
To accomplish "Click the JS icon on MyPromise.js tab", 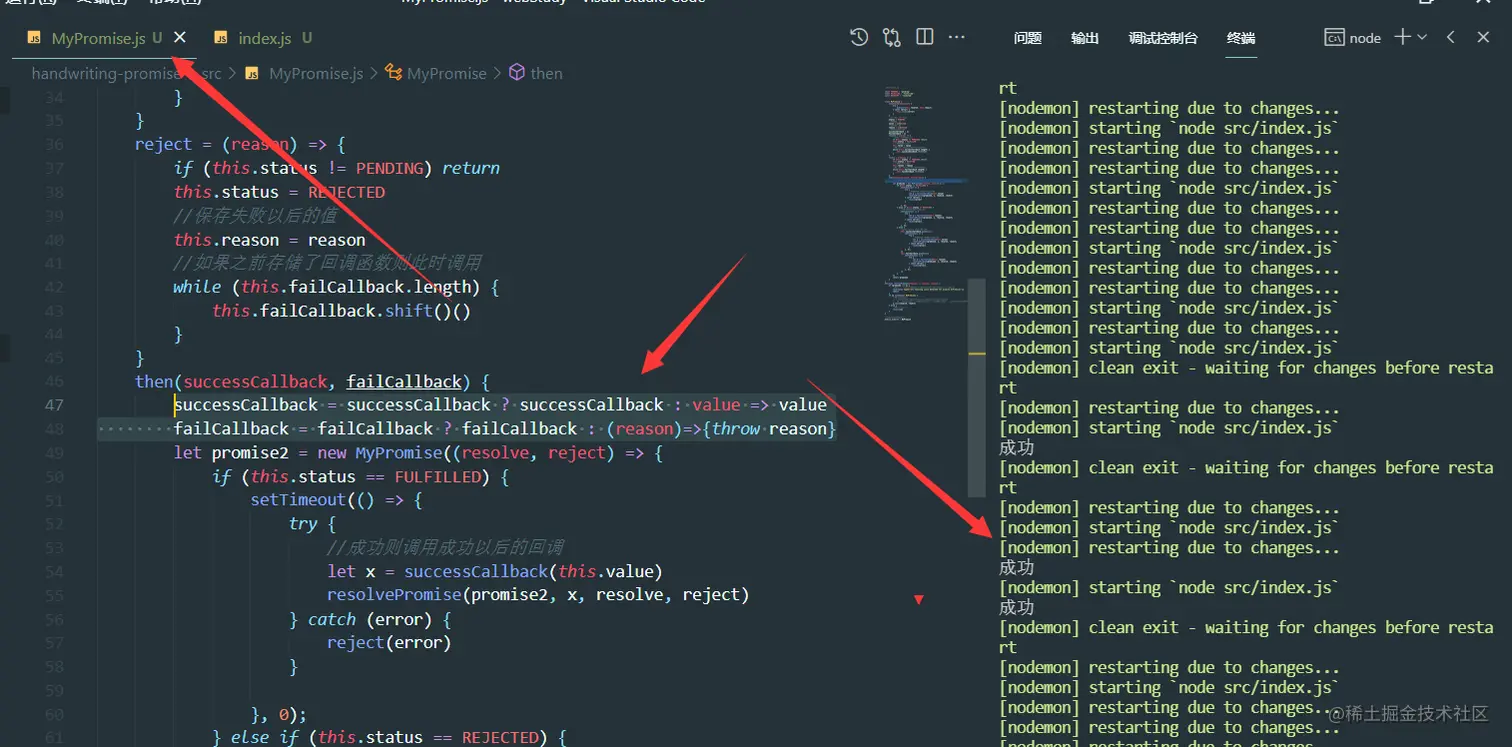I will click(x=34, y=38).
